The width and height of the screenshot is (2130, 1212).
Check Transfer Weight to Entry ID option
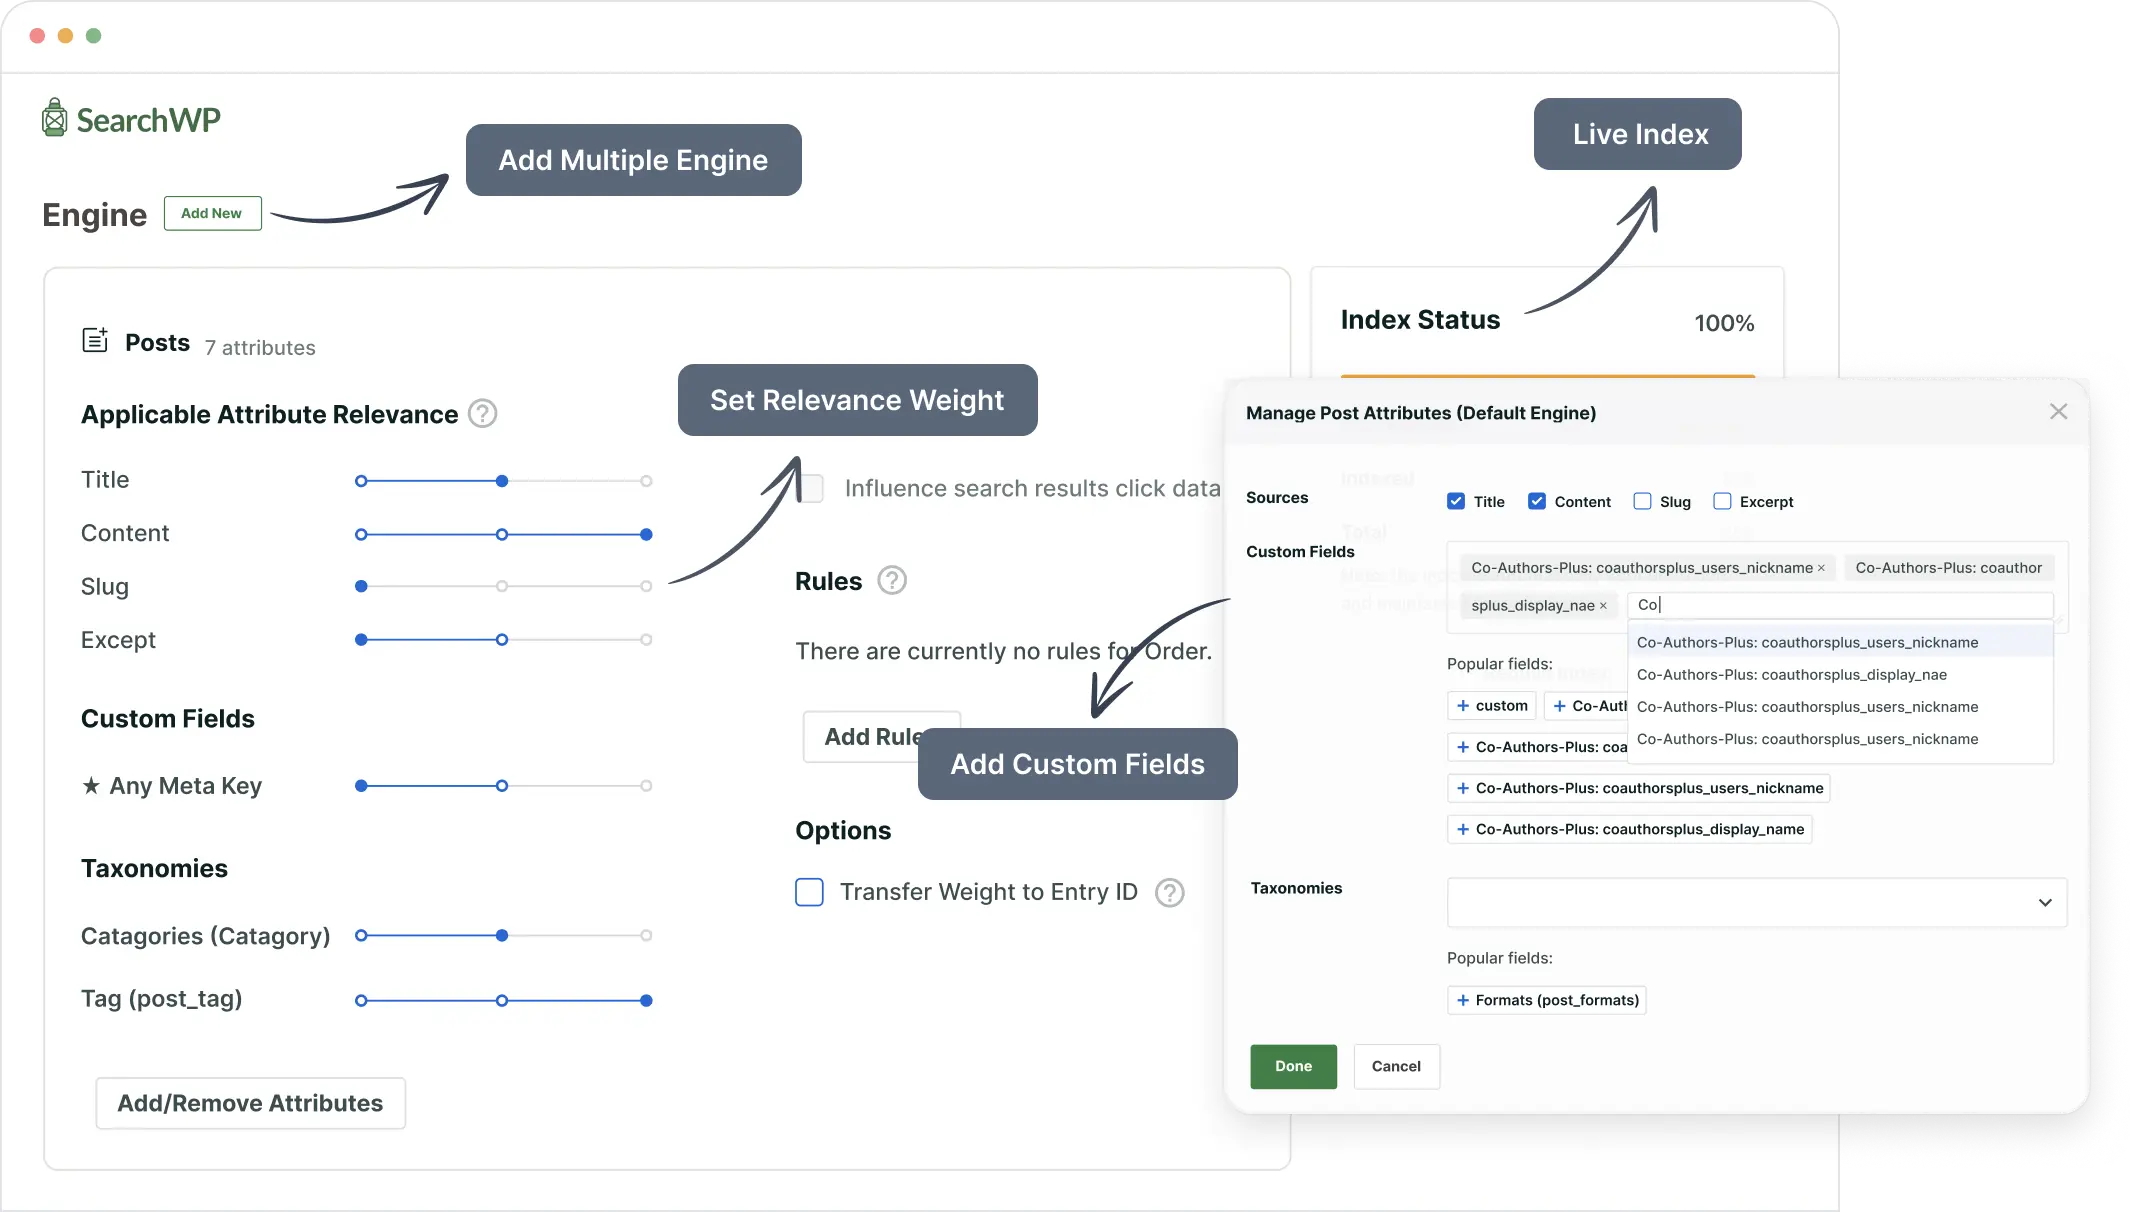809,892
